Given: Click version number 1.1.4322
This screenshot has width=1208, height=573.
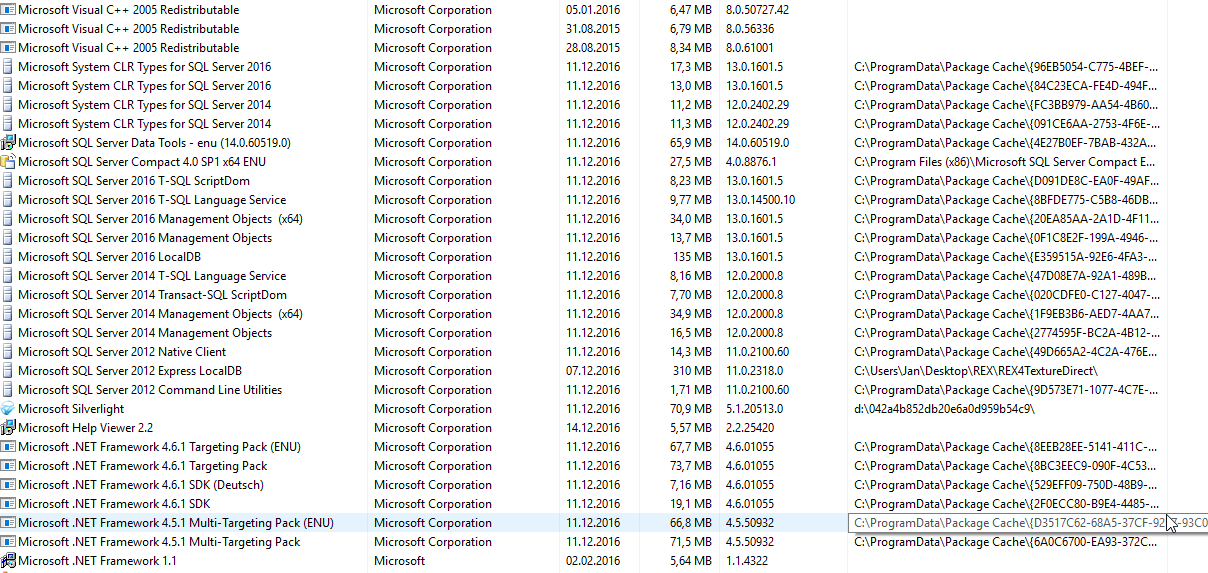Looking at the screenshot, I should (747, 561).
